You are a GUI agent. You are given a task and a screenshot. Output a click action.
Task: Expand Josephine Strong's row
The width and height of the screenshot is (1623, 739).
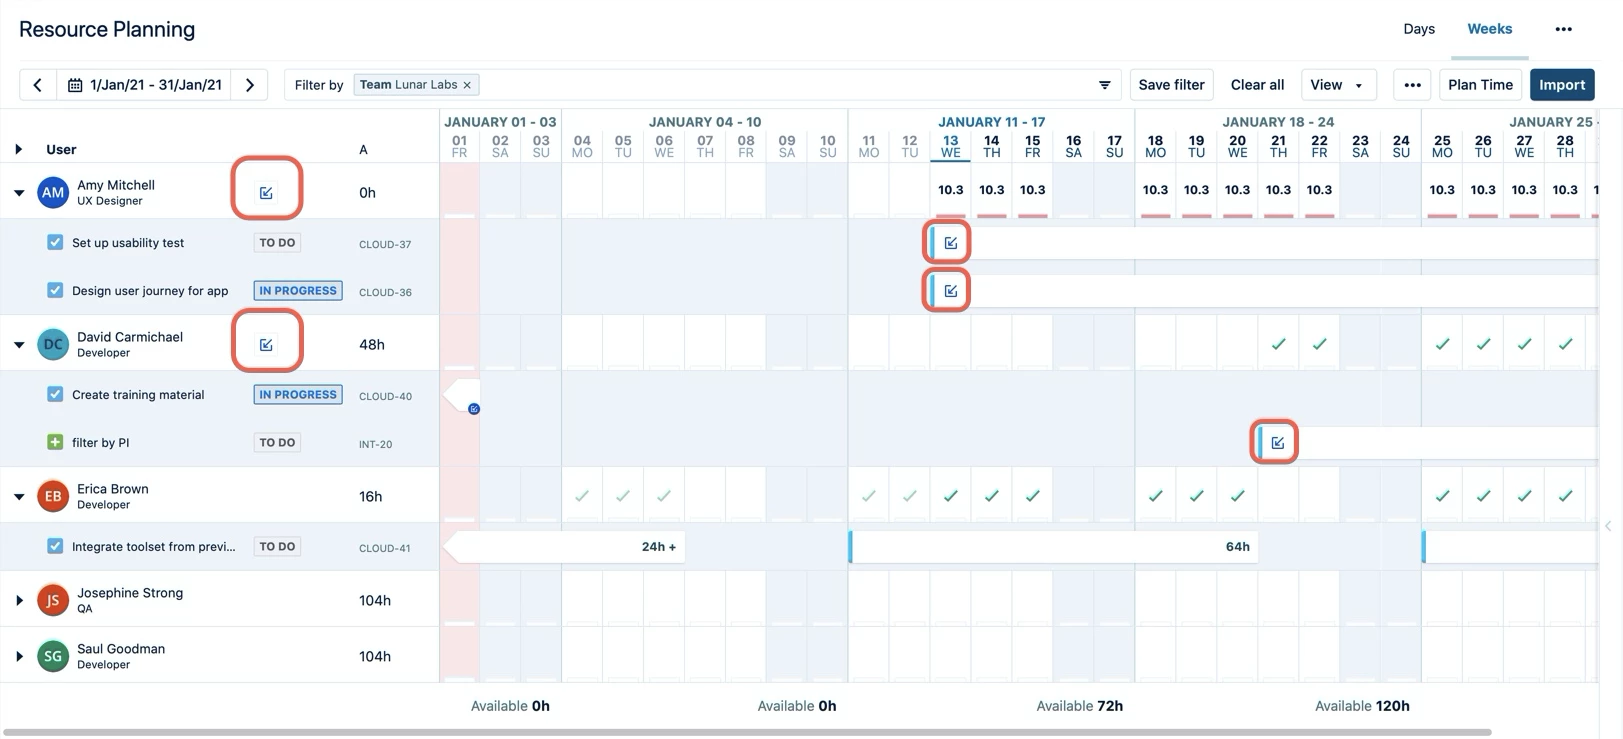click(19, 600)
